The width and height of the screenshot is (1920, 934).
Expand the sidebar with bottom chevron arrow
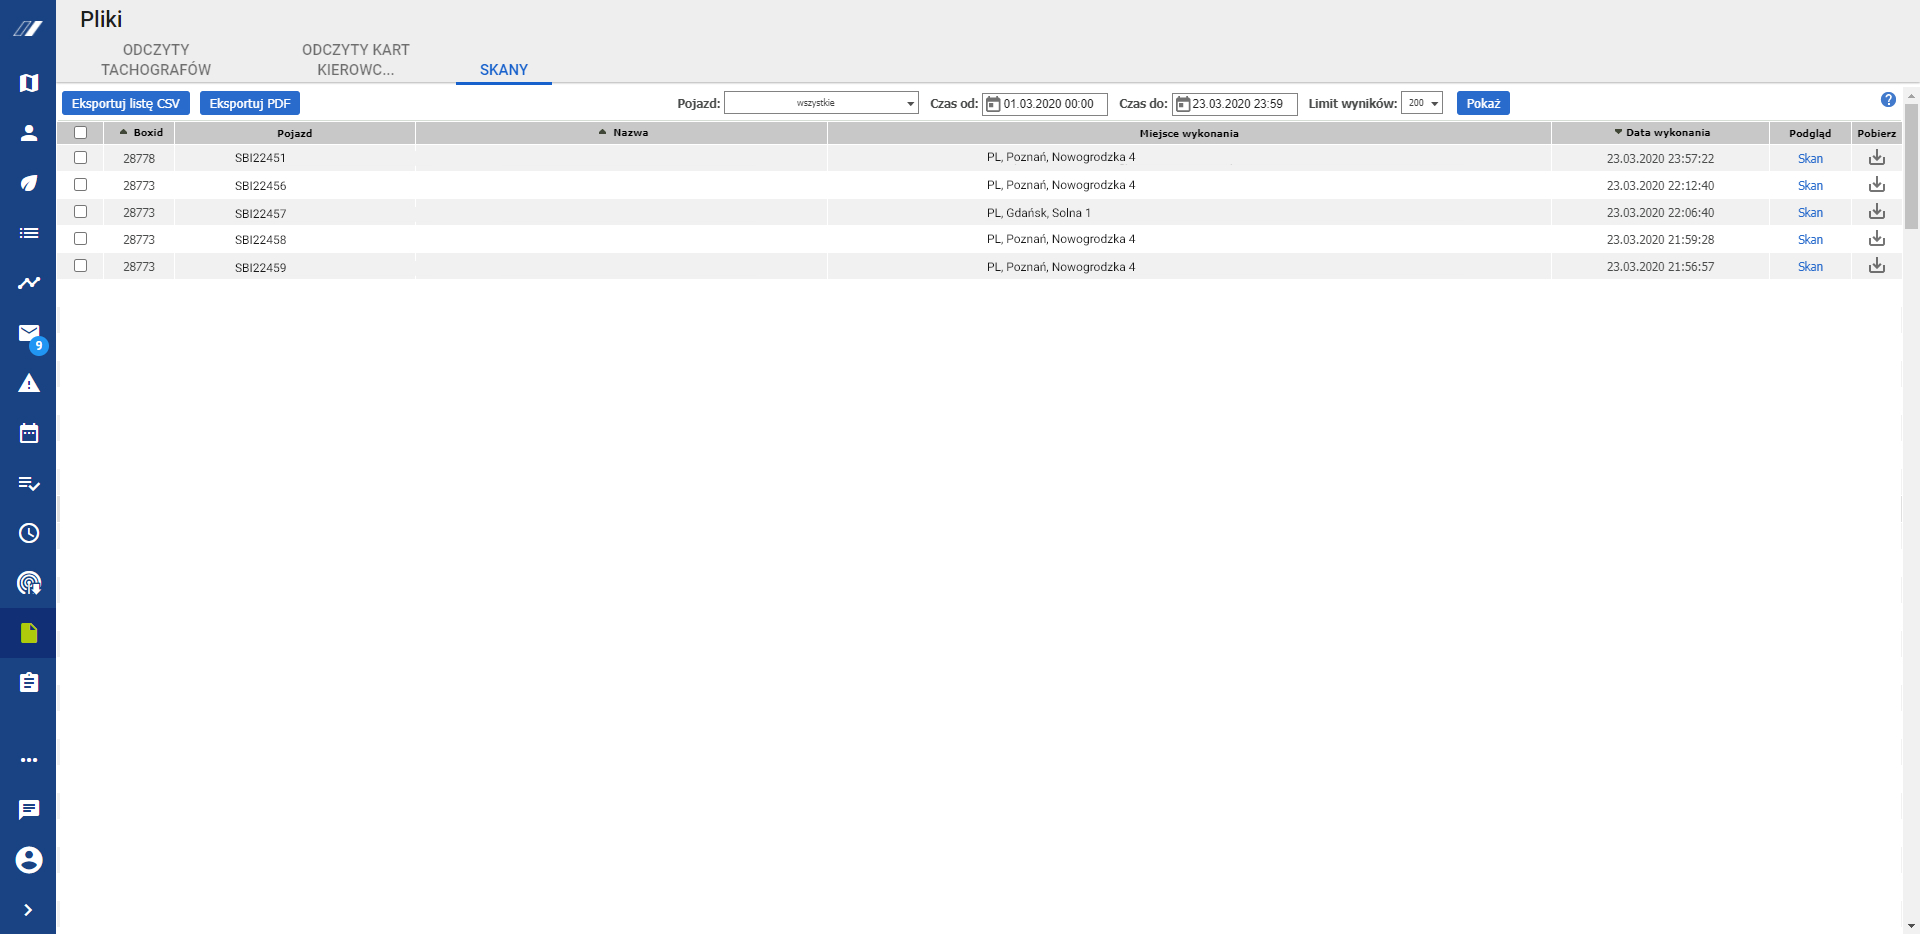pyautogui.click(x=28, y=910)
